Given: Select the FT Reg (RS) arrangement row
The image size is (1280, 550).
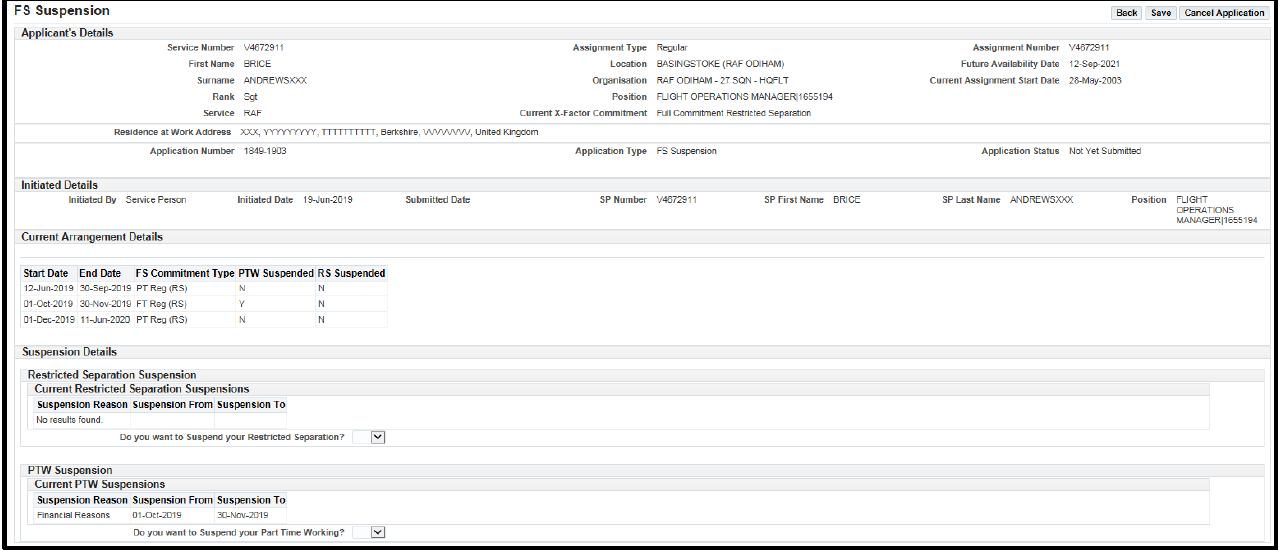Looking at the screenshot, I should [161, 304].
